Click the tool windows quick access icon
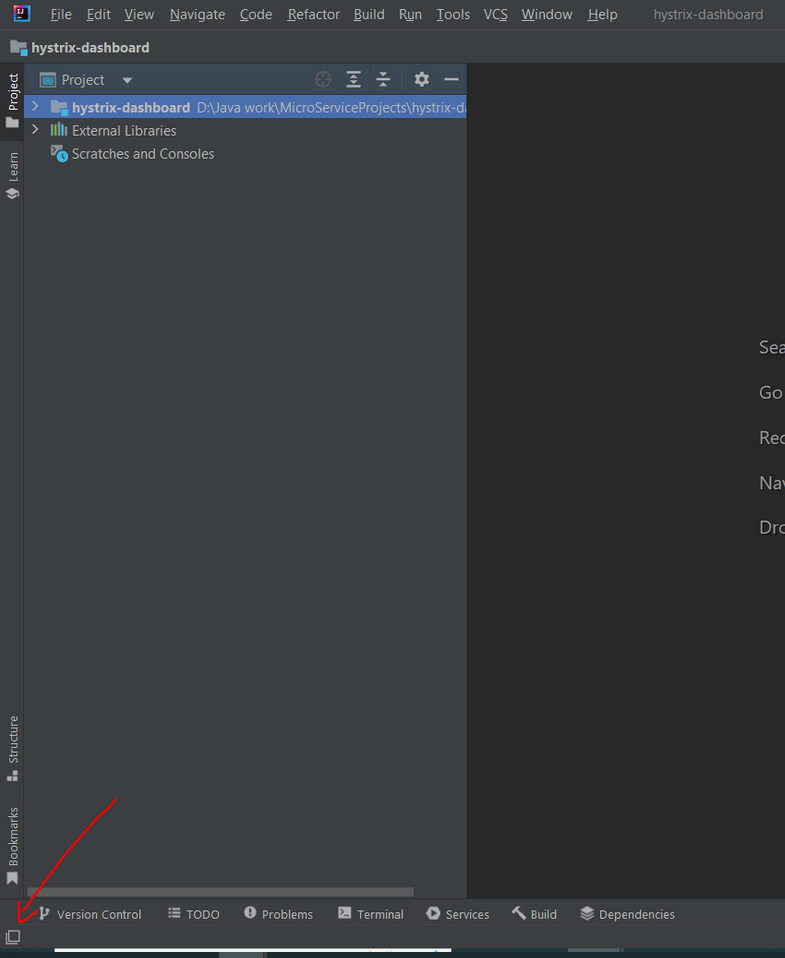Image resolution: width=785 pixels, height=958 pixels. (13, 937)
